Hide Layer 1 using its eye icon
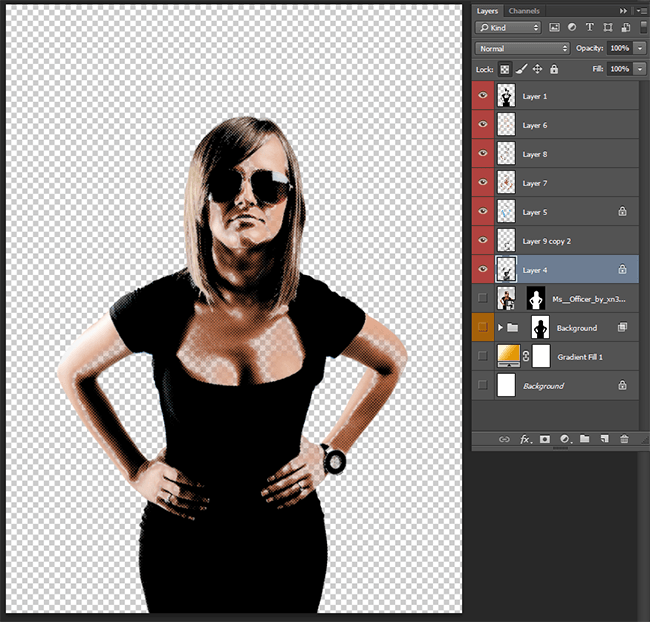650x622 pixels. (x=484, y=97)
